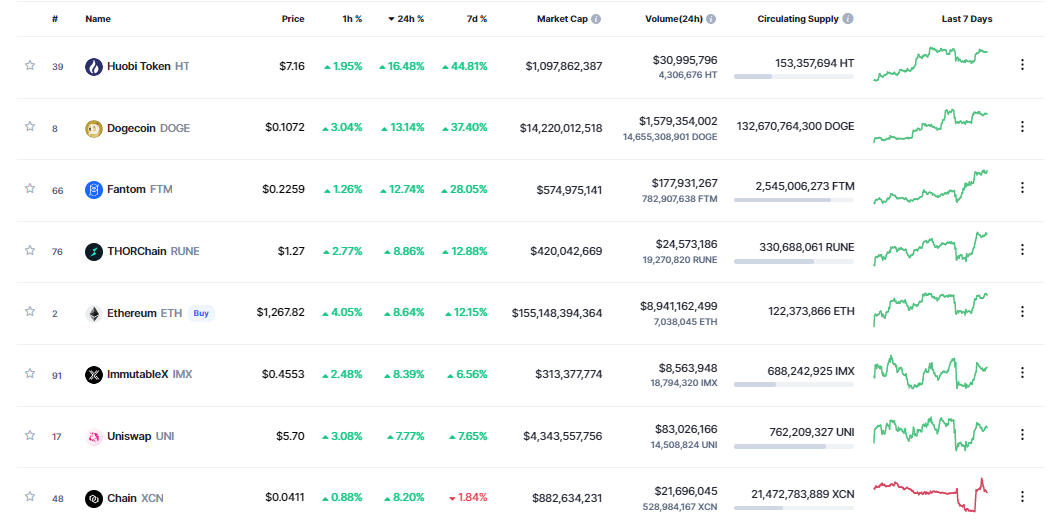
Task: Open the Huobi Token HT name link
Action: [x=148, y=66]
